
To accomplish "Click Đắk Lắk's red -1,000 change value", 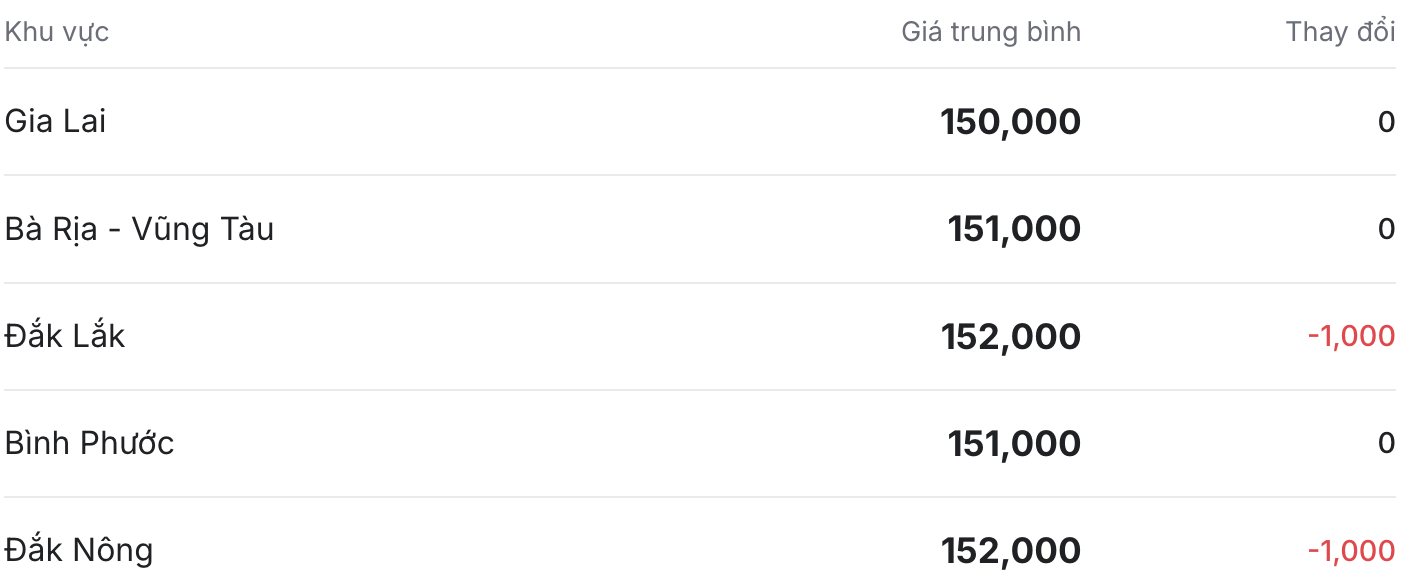I will [1351, 336].
